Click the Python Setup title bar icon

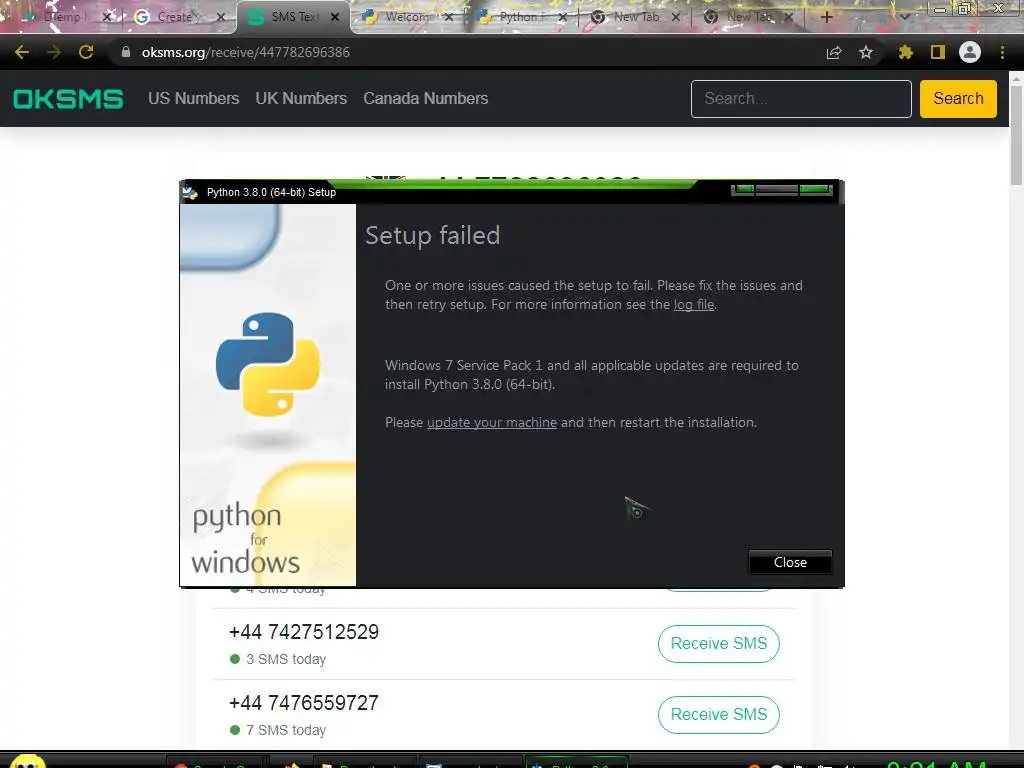click(189, 192)
